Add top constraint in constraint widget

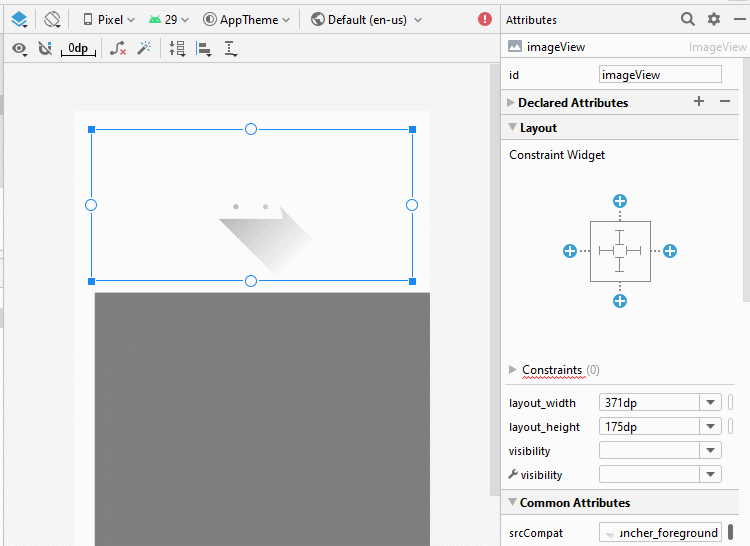(620, 201)
